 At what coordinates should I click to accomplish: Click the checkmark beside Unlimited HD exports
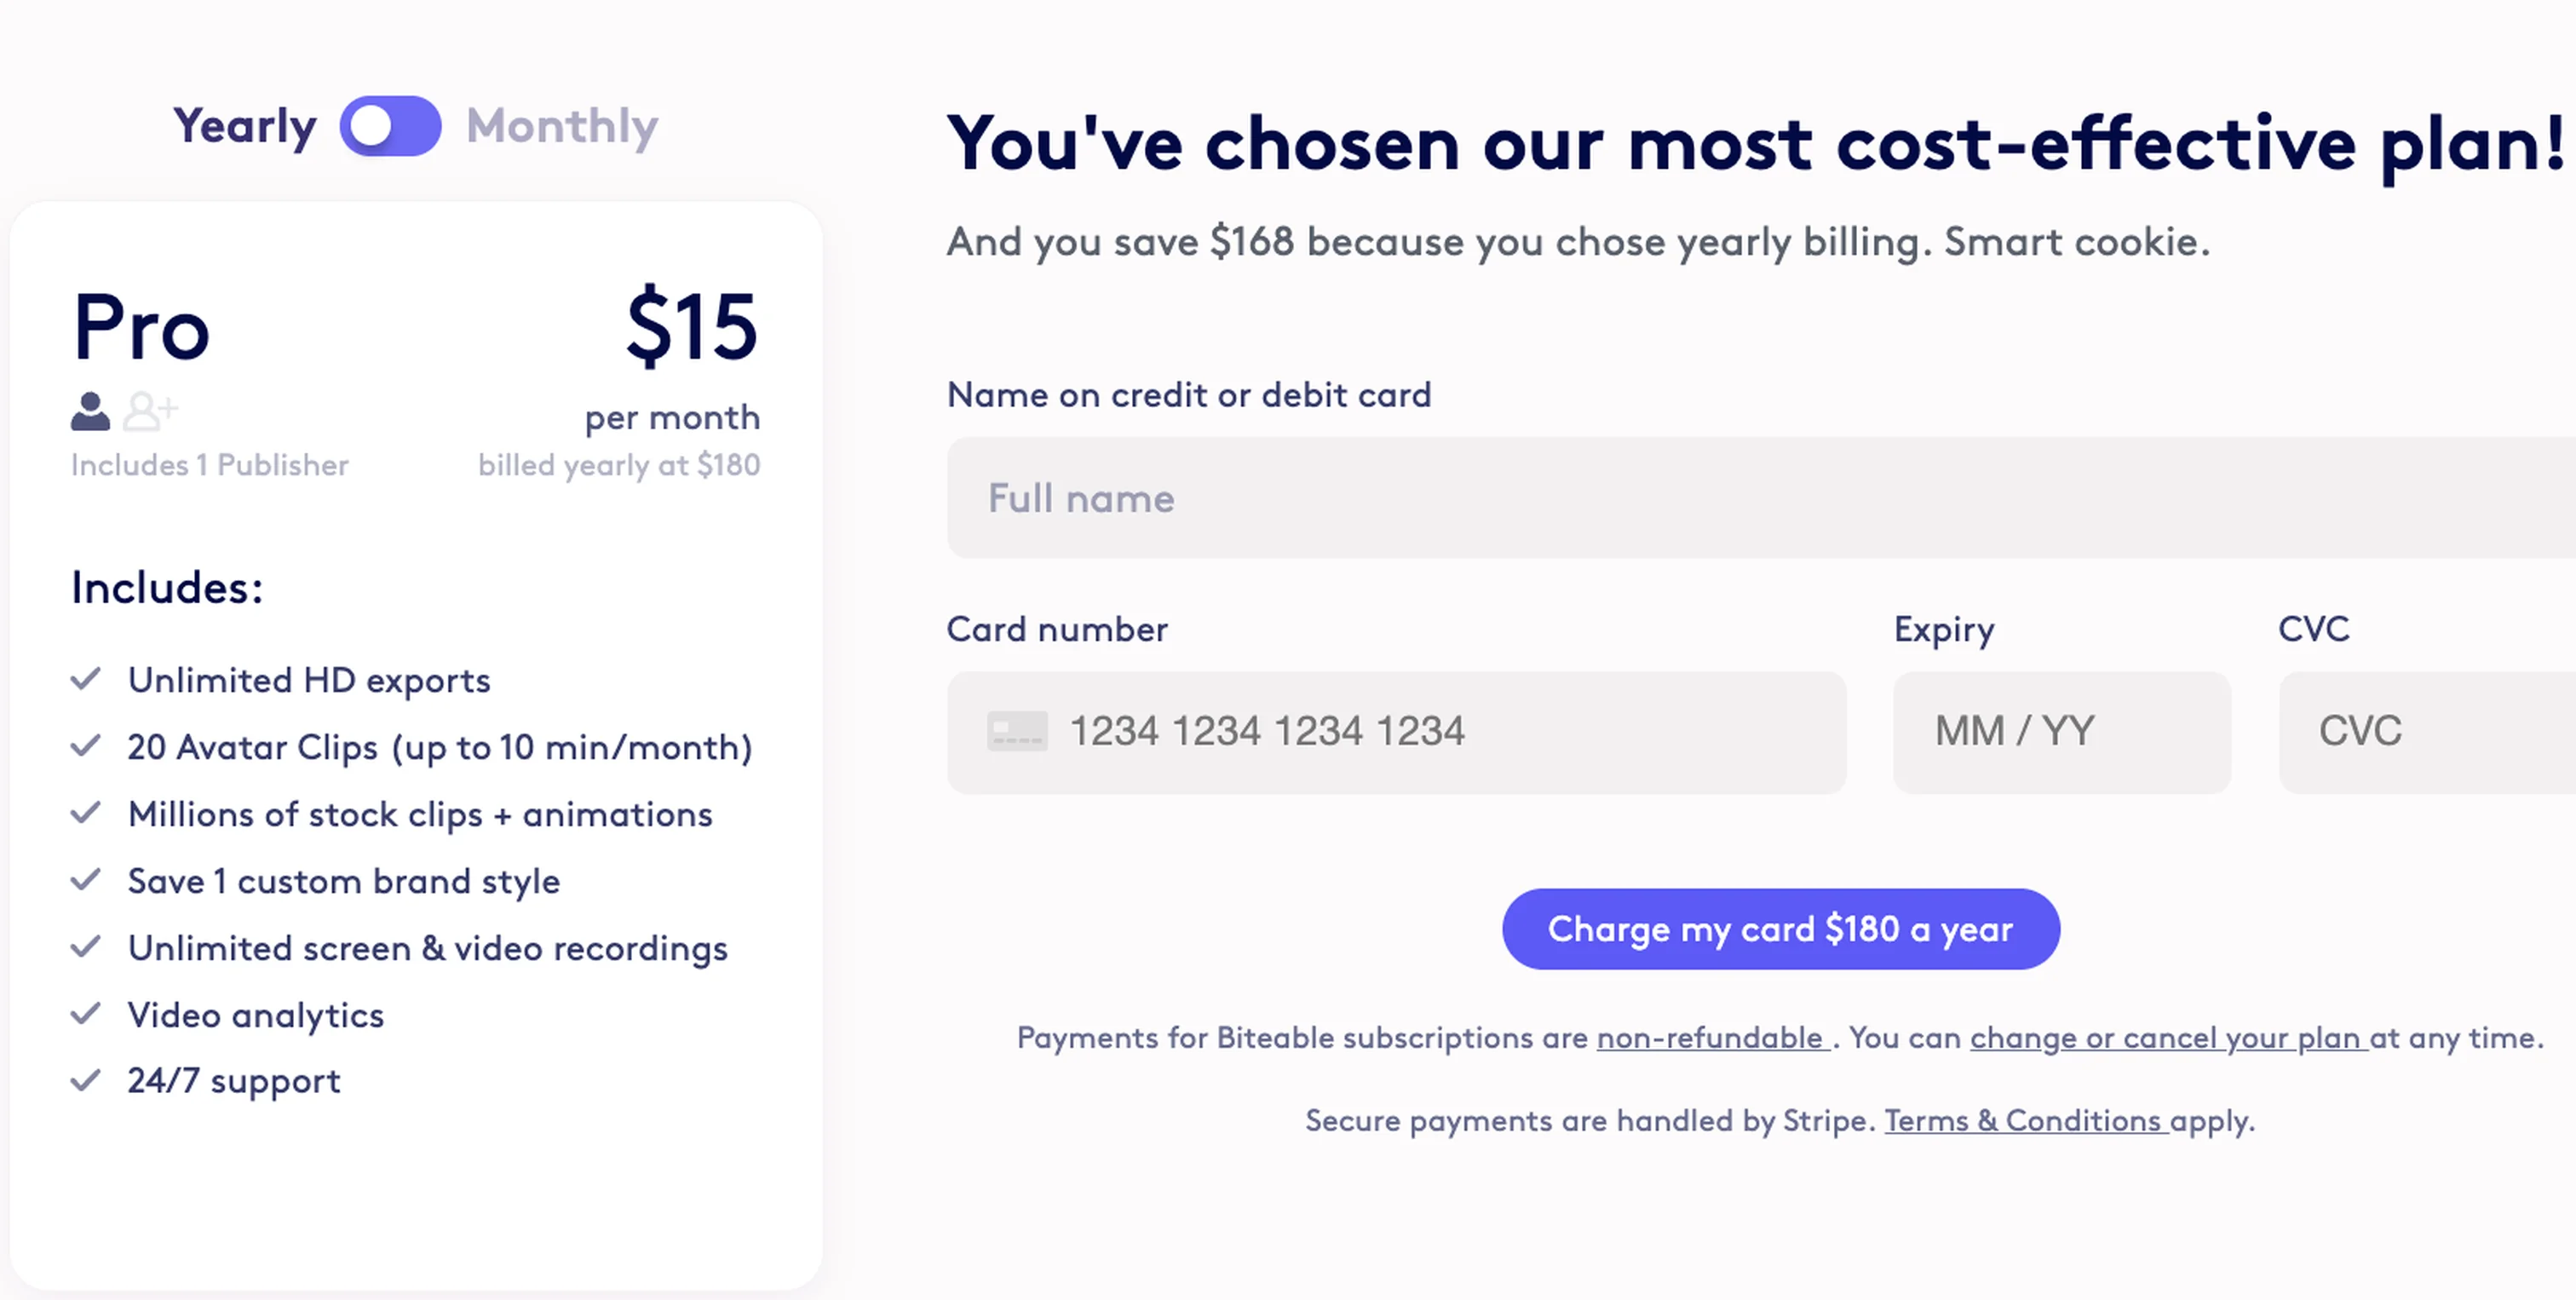coord(85,680)
